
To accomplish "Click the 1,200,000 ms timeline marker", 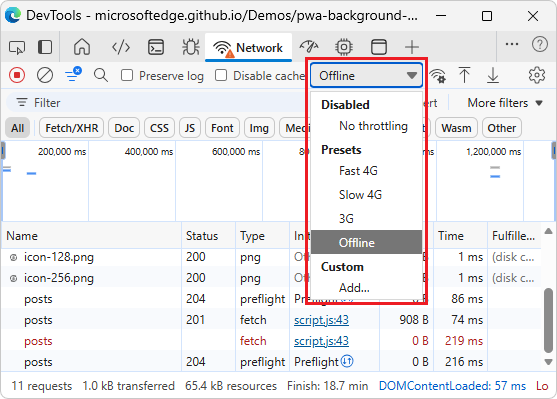I will point(493,152).
